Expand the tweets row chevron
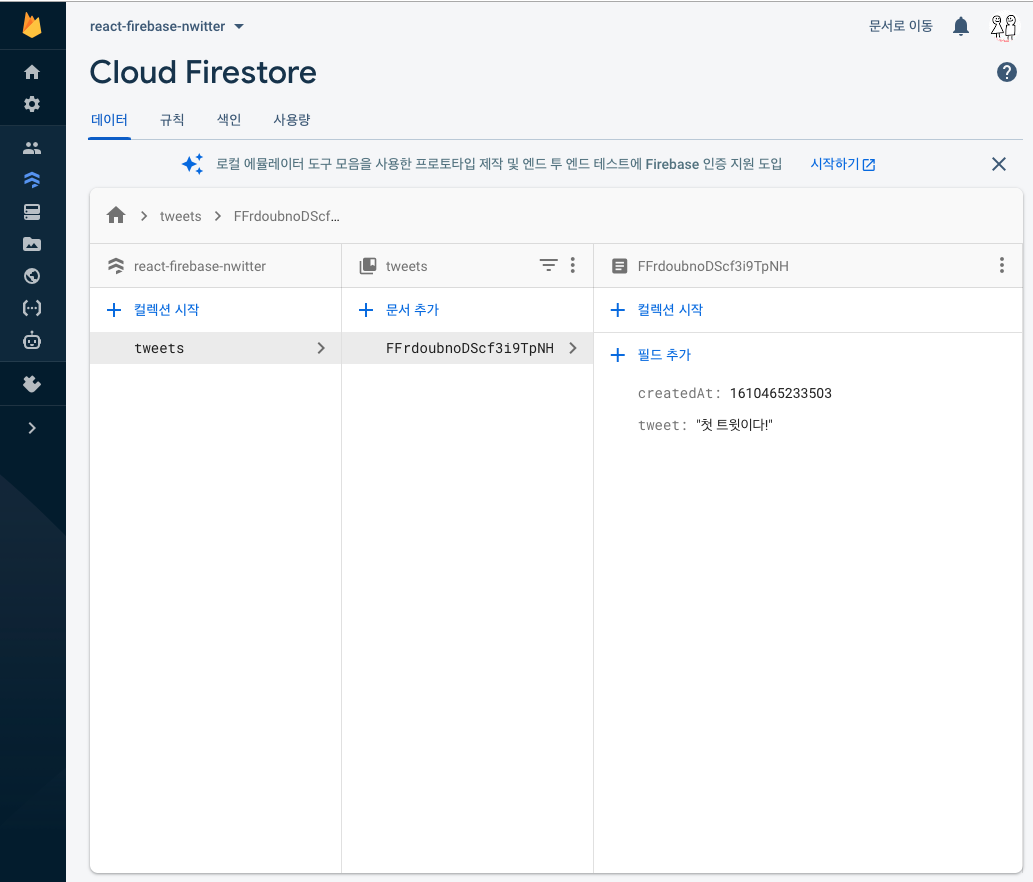This screenshot has width=1033, height=882. (321, 348)
